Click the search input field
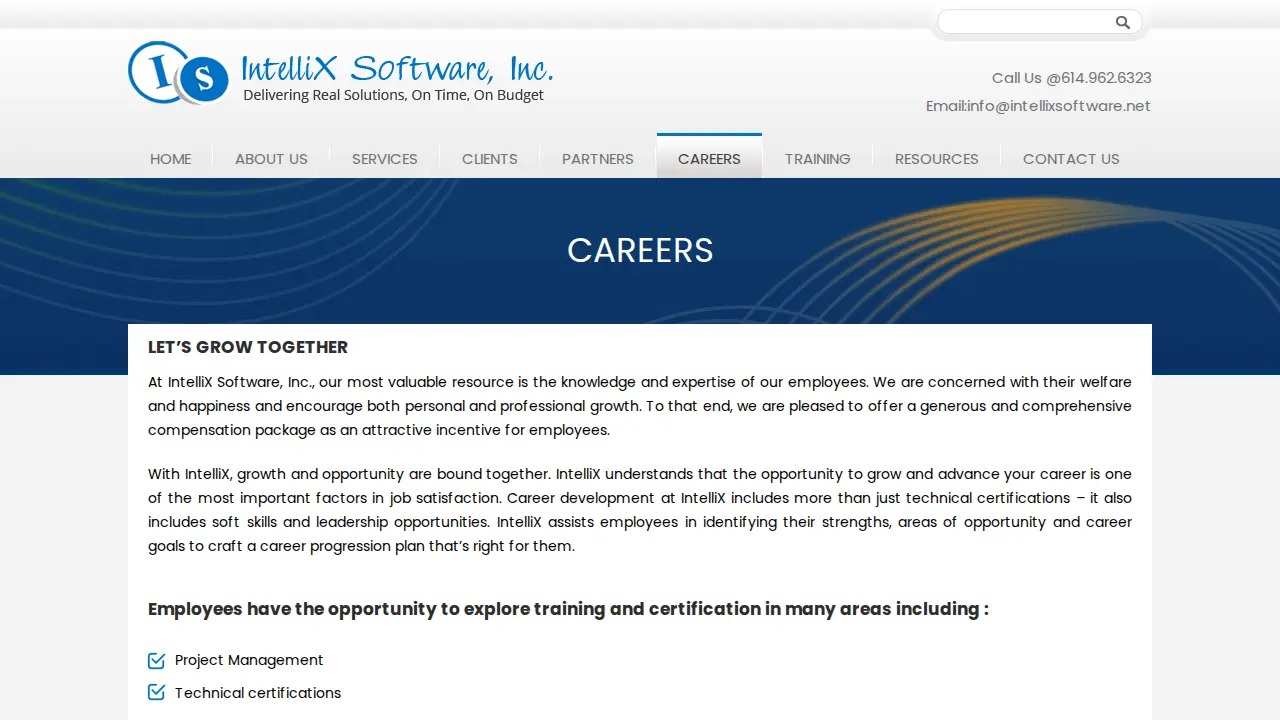 point(1026,22)
